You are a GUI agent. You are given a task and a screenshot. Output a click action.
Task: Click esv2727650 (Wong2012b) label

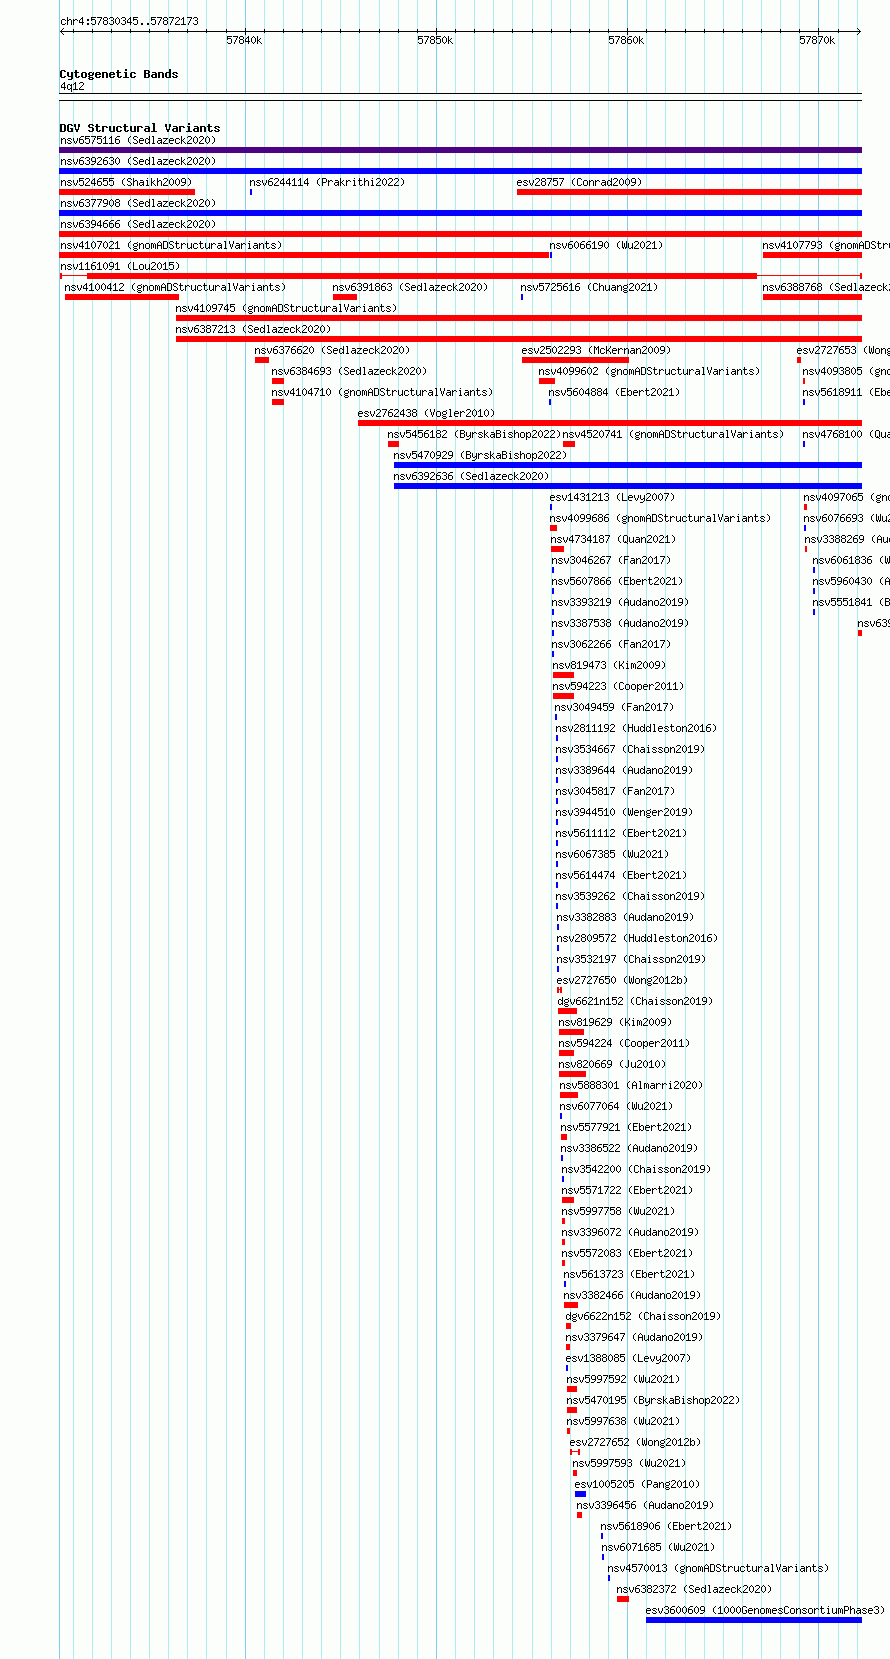click(x=622, y=980)
